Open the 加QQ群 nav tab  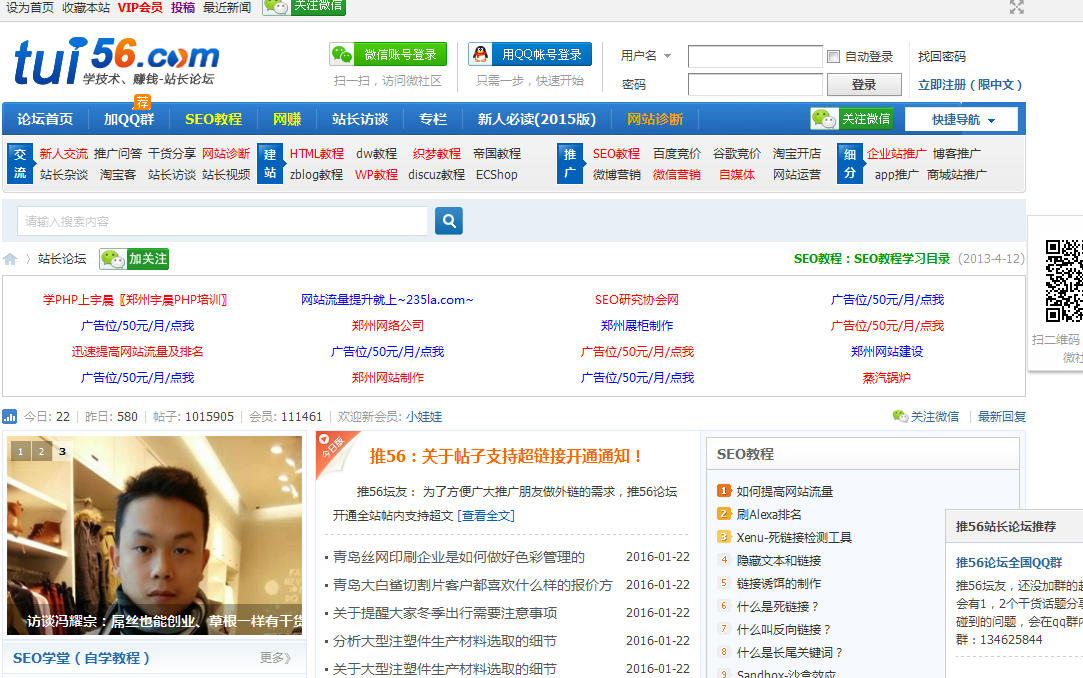(x=128, y=119)
